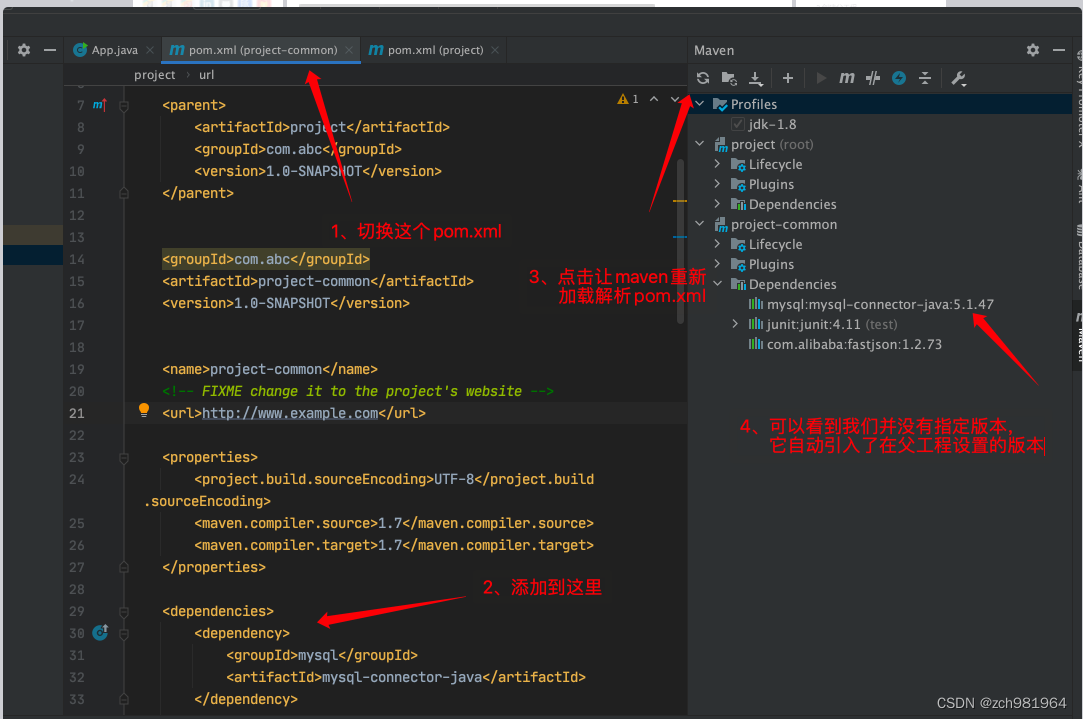
Task: Reload all Maven projects
Action: point(702,78)
